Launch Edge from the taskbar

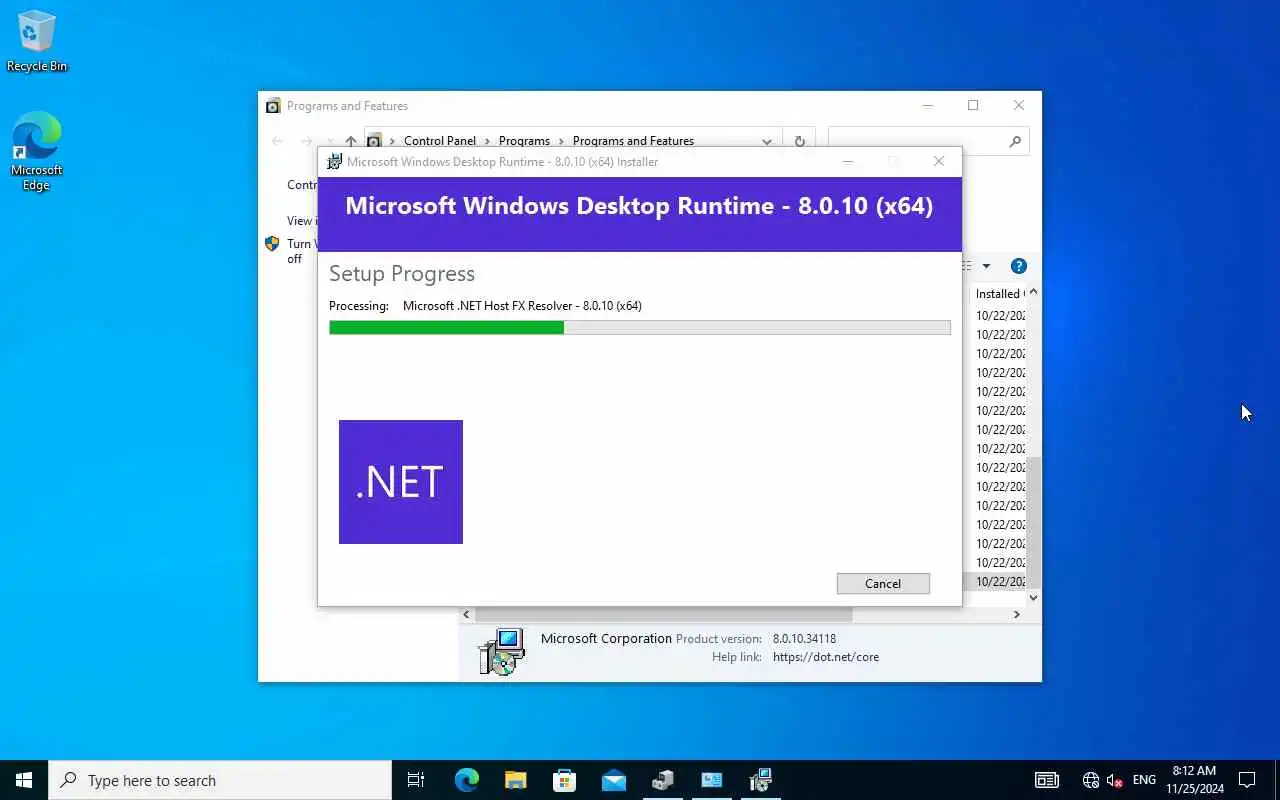click(467, 780)
